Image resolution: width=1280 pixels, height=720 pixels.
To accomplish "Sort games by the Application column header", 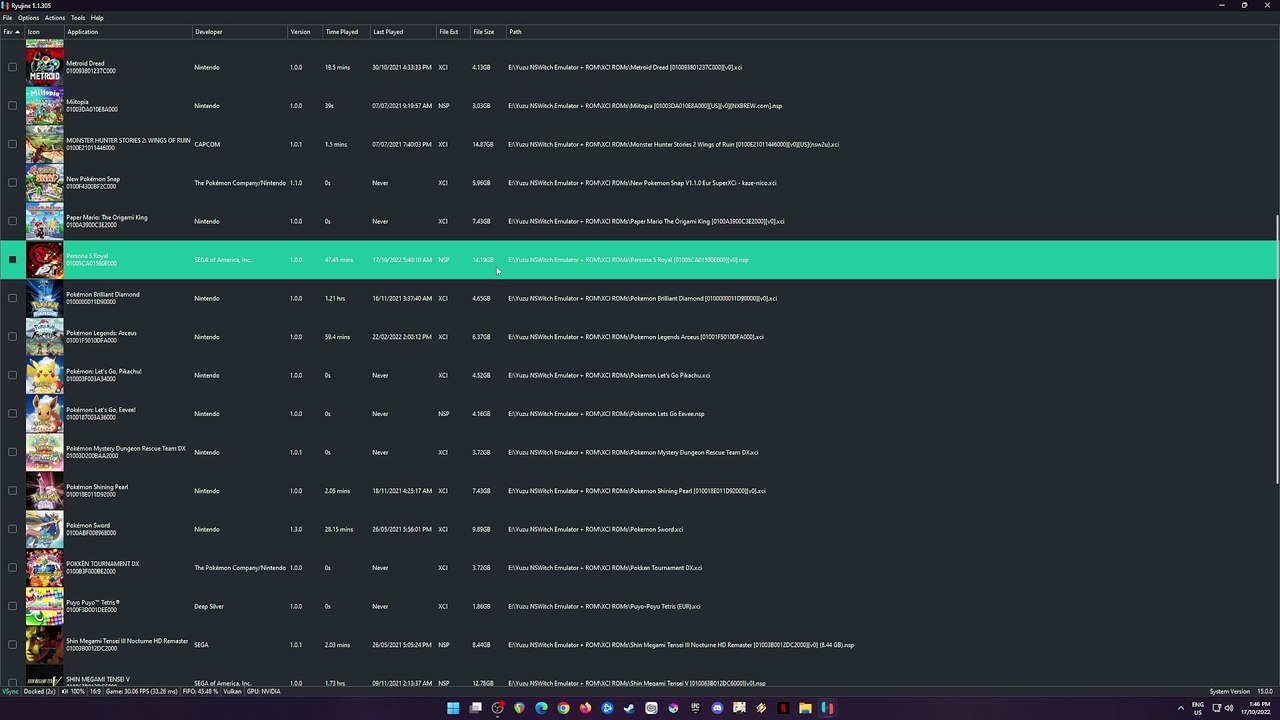I will (128, 32).
